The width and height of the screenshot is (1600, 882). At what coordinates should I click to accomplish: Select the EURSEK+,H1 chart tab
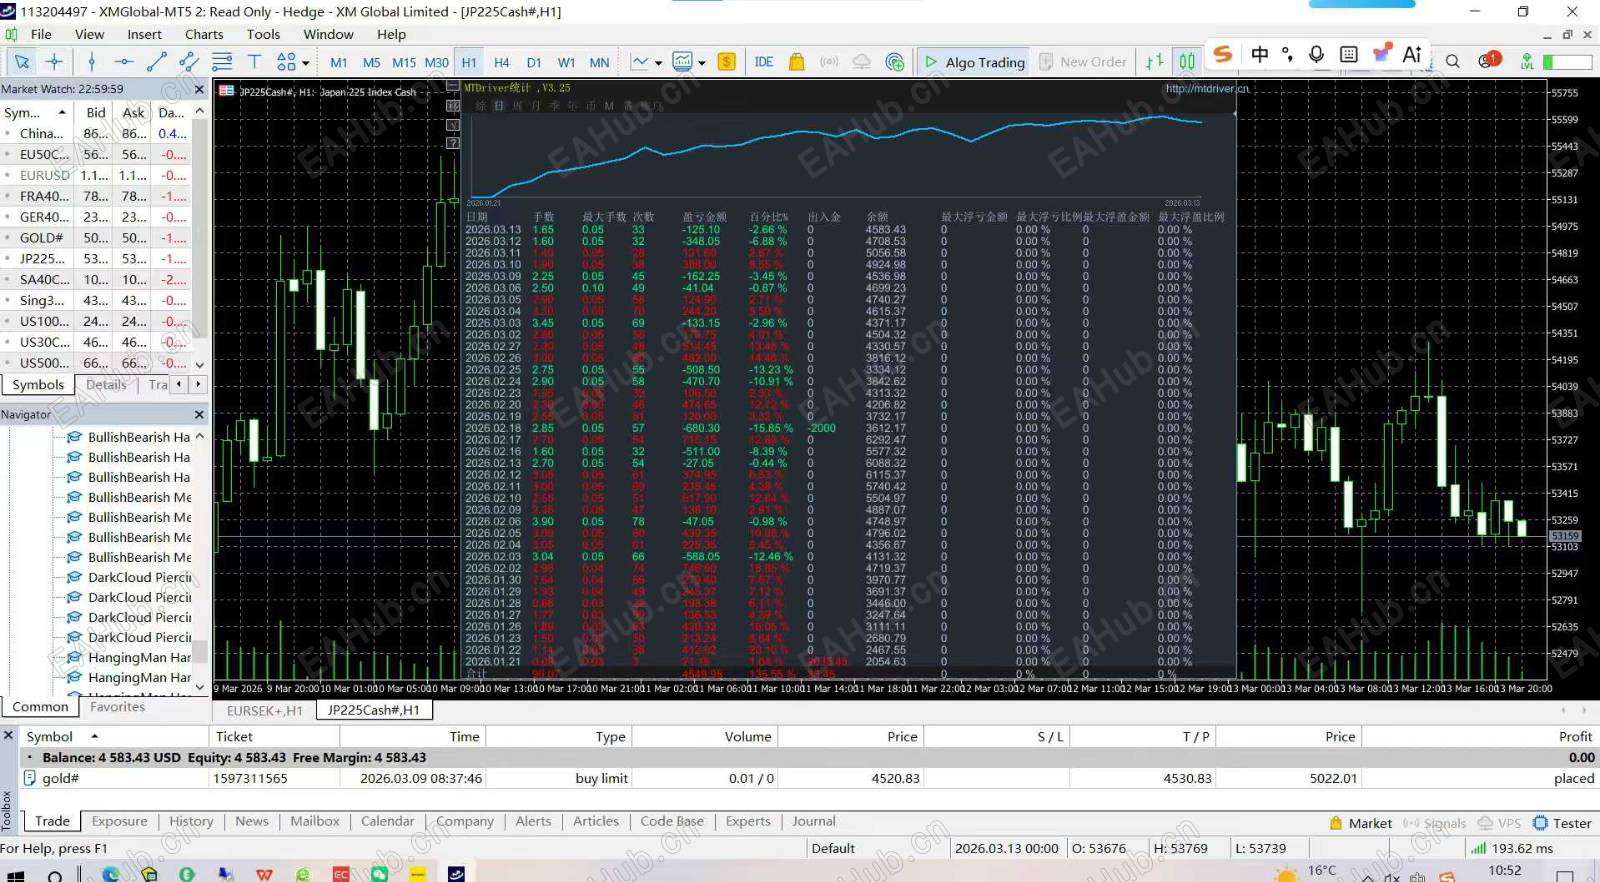(x=265, y=710)
